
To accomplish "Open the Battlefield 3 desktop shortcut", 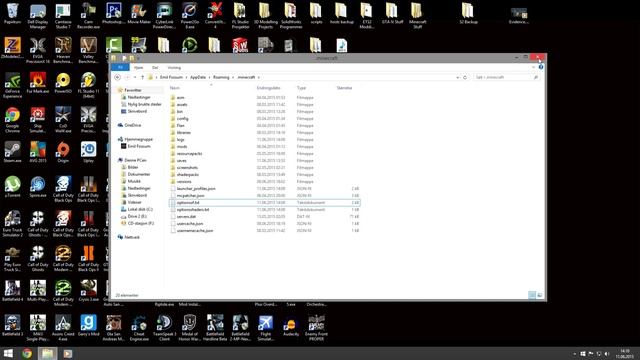I will point(12,325).
